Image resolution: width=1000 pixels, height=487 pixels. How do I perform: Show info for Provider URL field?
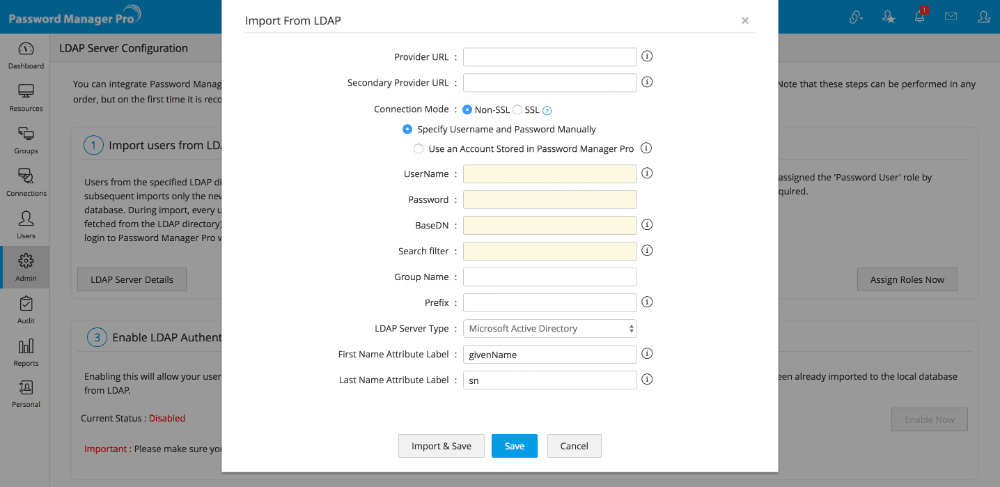pos(647,56)
